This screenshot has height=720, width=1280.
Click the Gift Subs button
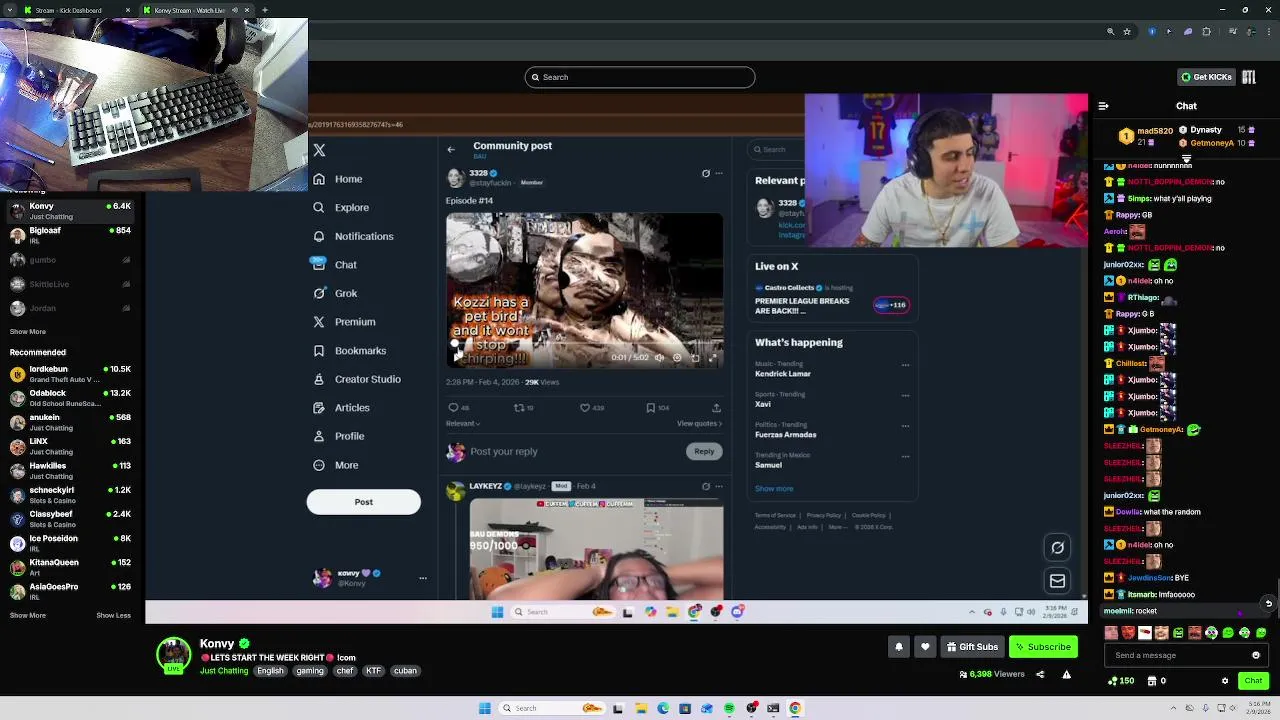[972, 647]
